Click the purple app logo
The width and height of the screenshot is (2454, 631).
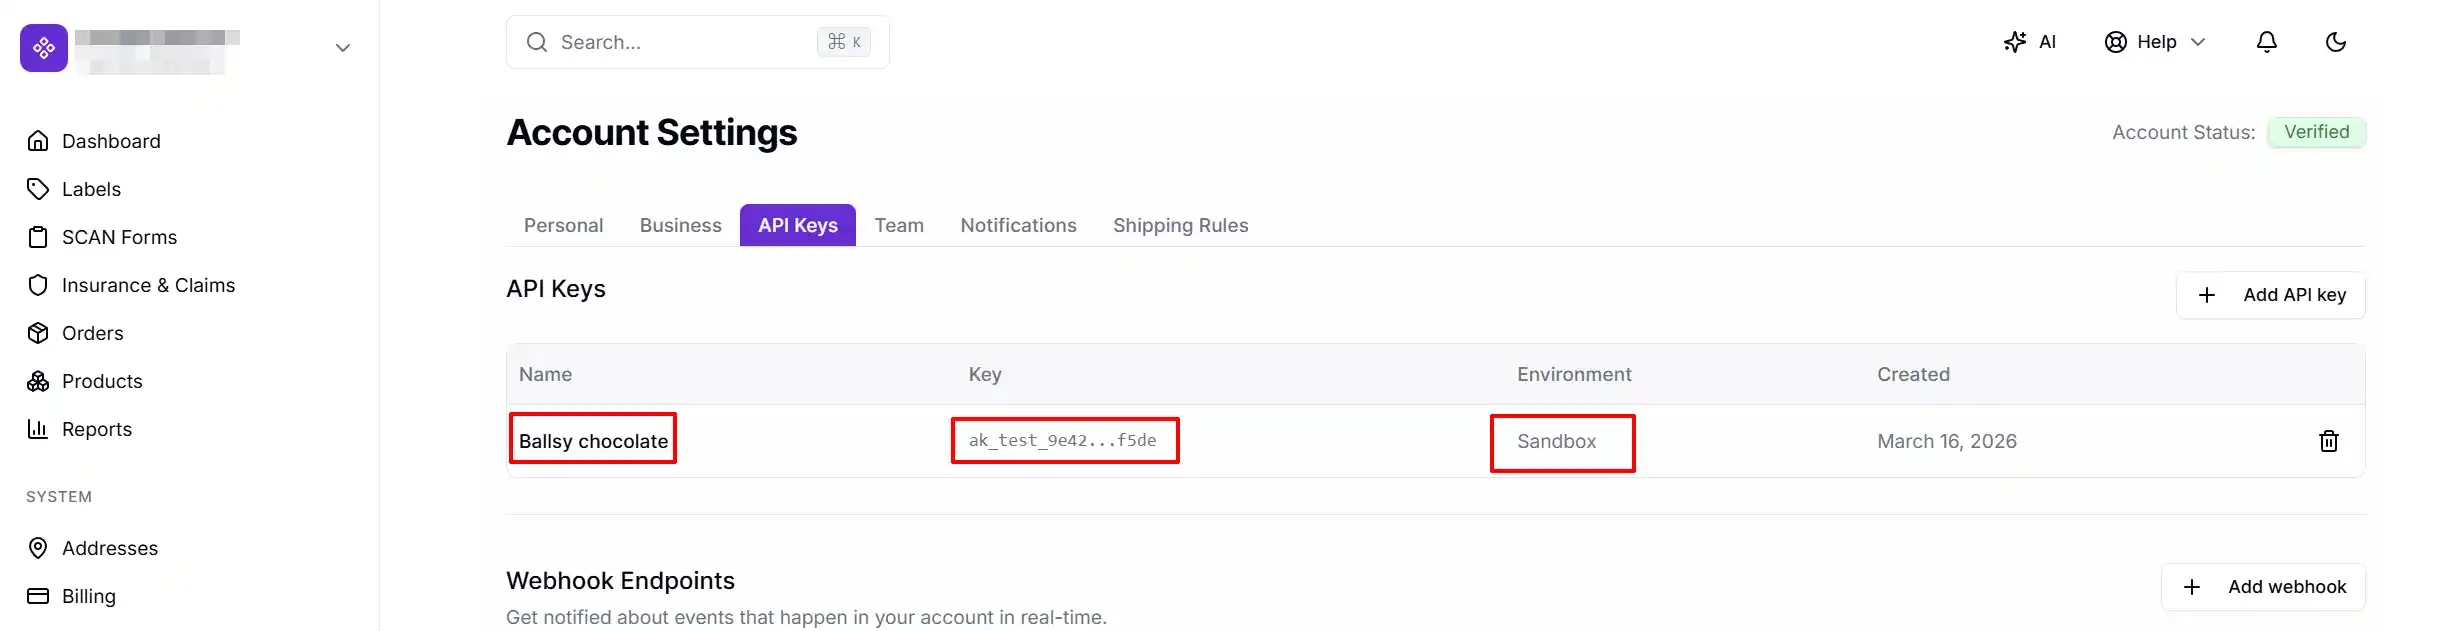[x=44, y=48]
